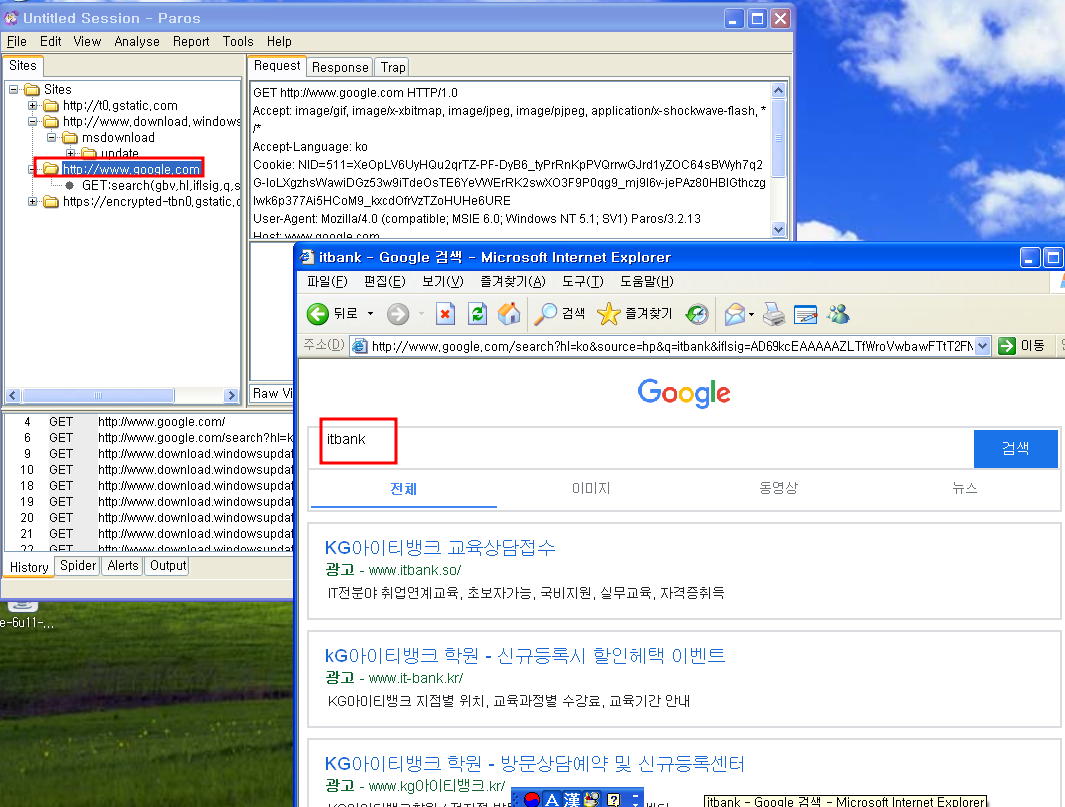Open the IE address bar dropdown
The width and height of the screenshot is (1065, 807).
pos(982,346)
